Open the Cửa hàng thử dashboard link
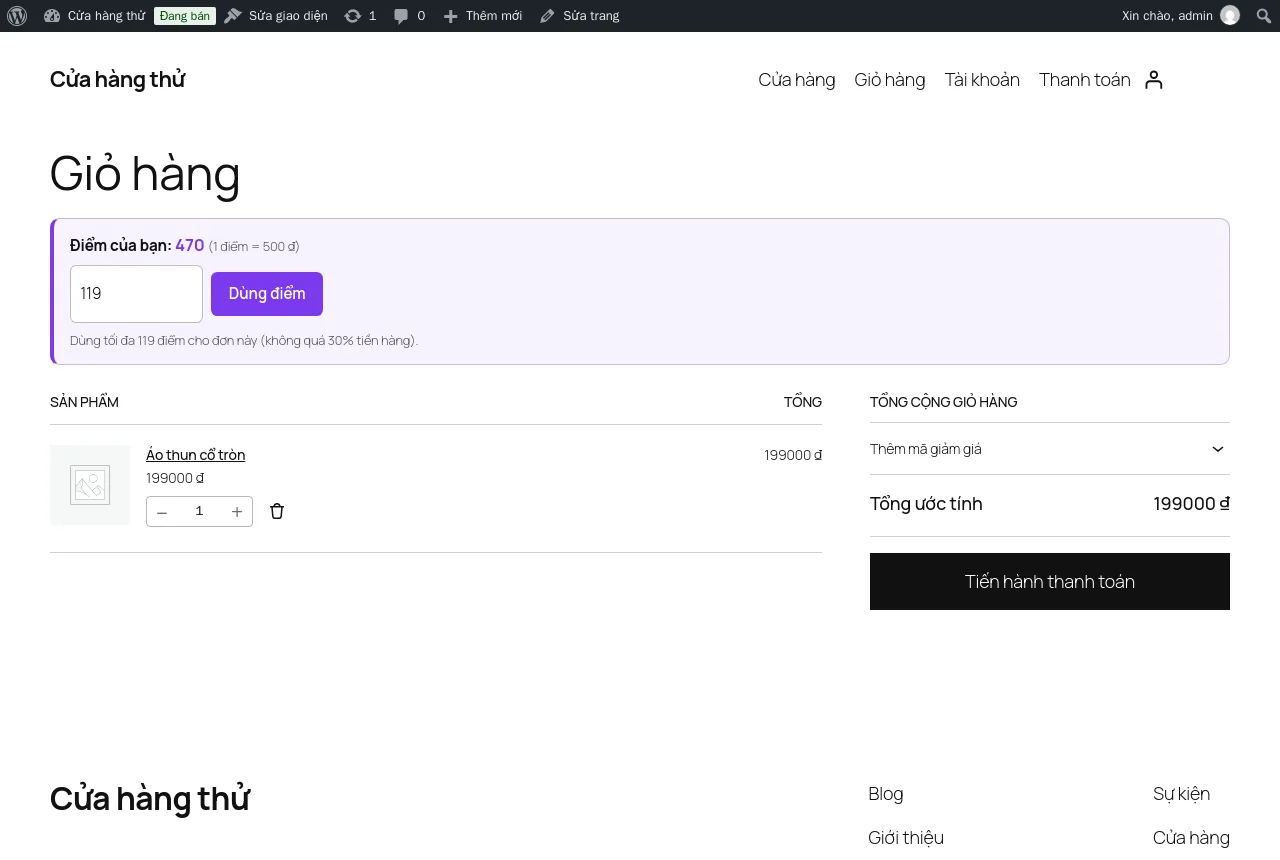The height and width of the screenshot is (860, 1280). point(95,16)
